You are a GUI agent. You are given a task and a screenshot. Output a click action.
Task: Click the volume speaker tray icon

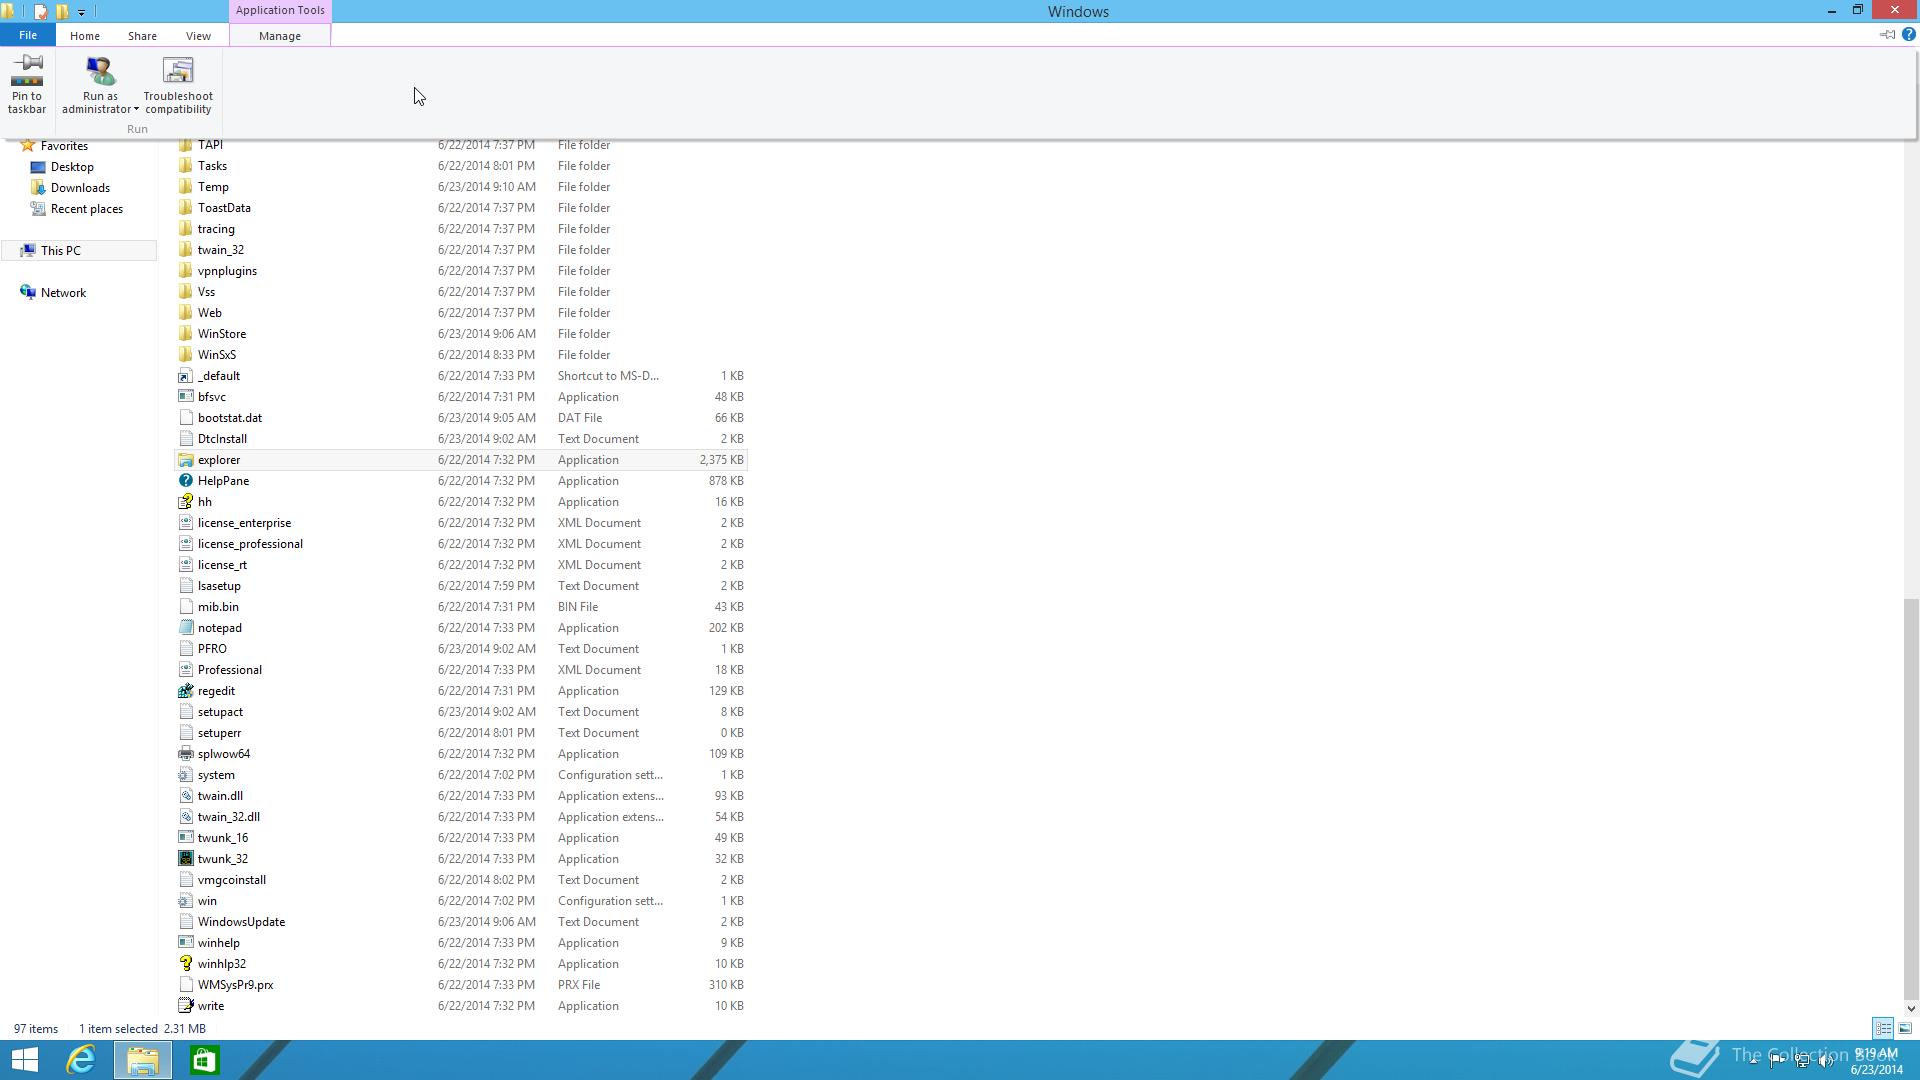coord(1826,1061)
